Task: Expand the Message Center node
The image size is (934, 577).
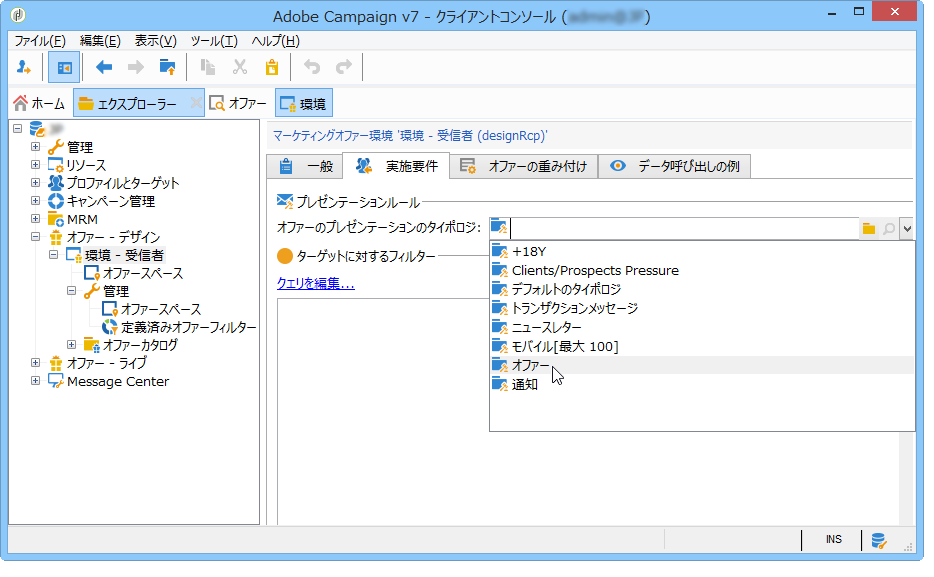Action: 35,380
